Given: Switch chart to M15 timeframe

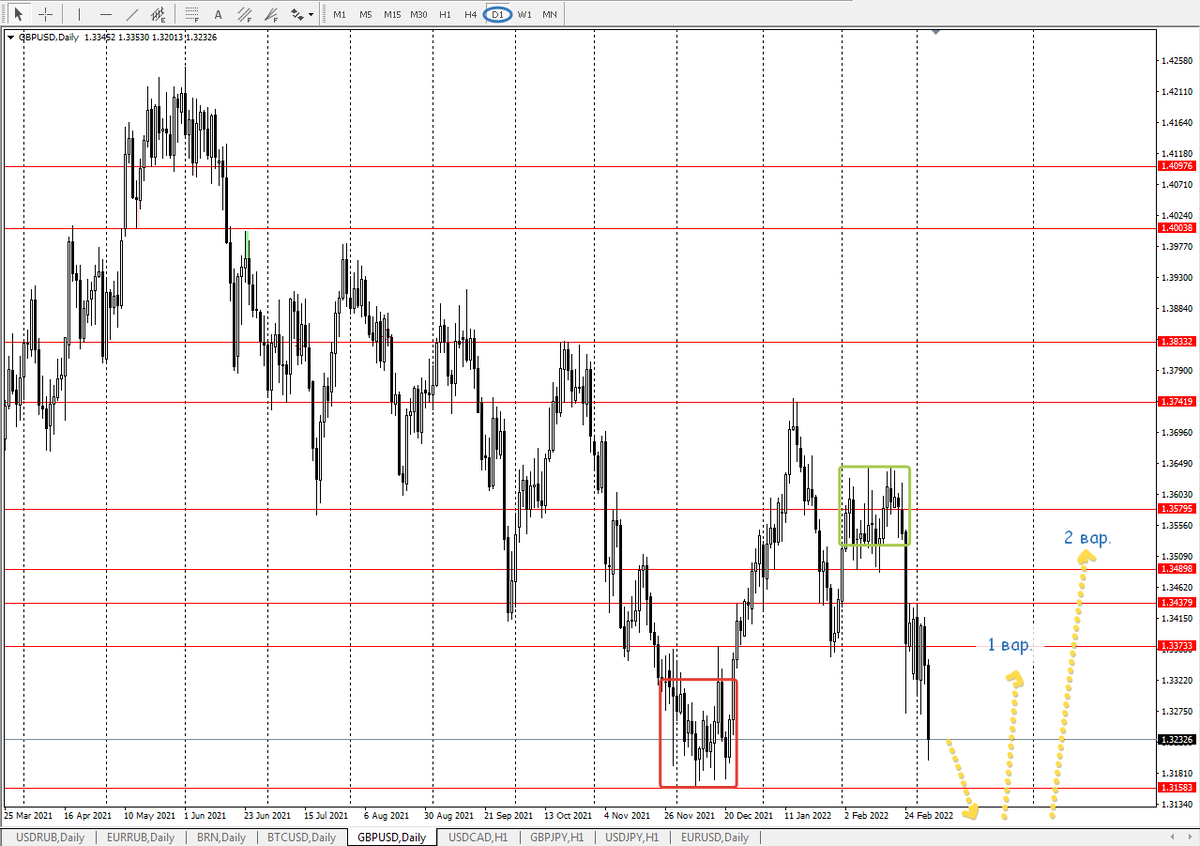Looking at the screenshot, I should [392, 14].
